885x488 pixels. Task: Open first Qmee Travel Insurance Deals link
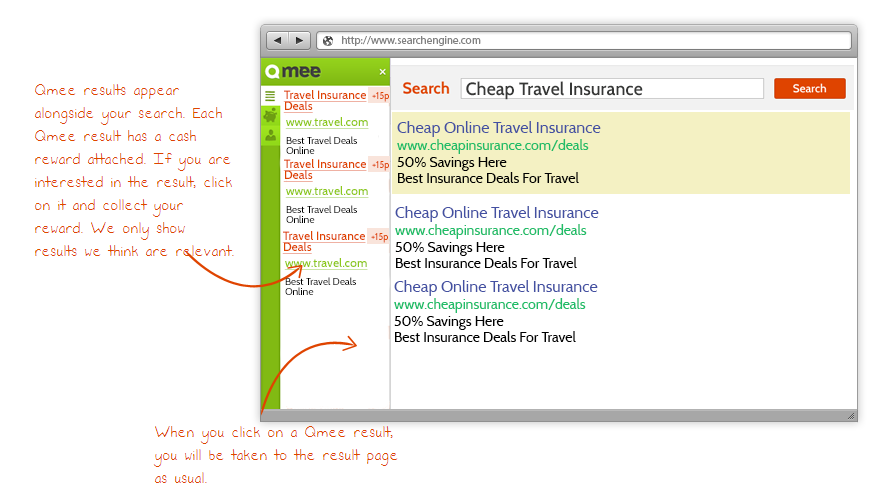point(325,100)
